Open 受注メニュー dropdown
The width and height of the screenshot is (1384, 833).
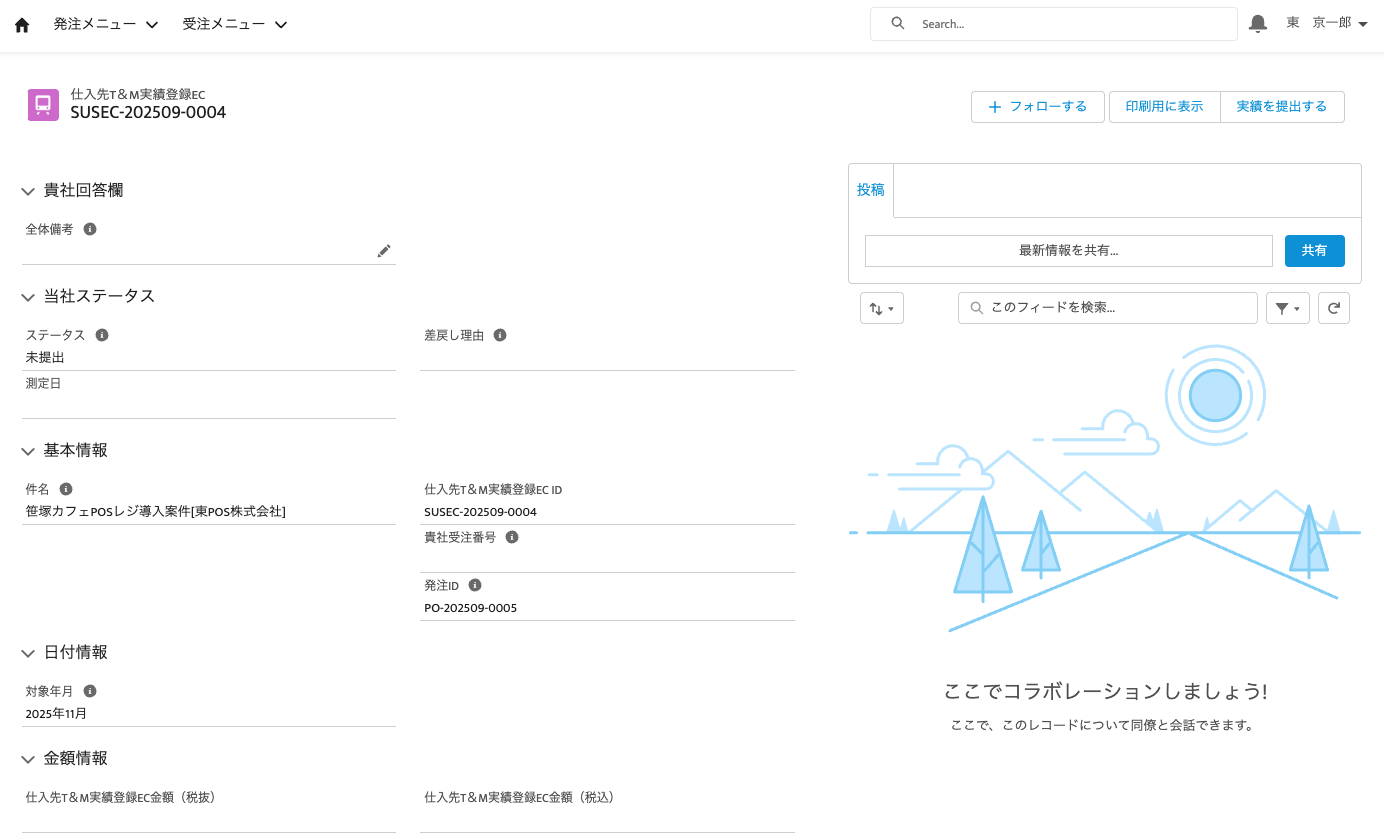(x=235, y=24)
